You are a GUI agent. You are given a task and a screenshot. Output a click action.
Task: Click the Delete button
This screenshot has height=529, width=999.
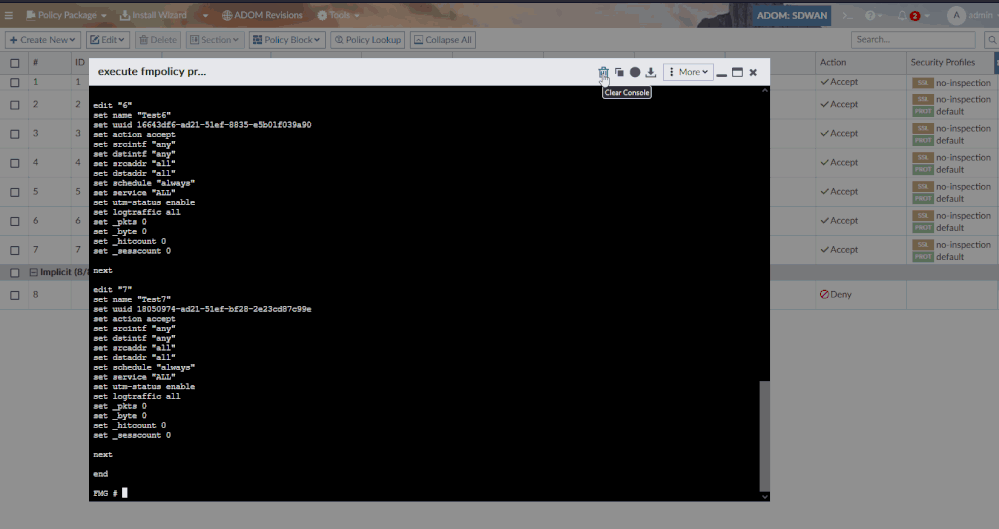point(158,40)
